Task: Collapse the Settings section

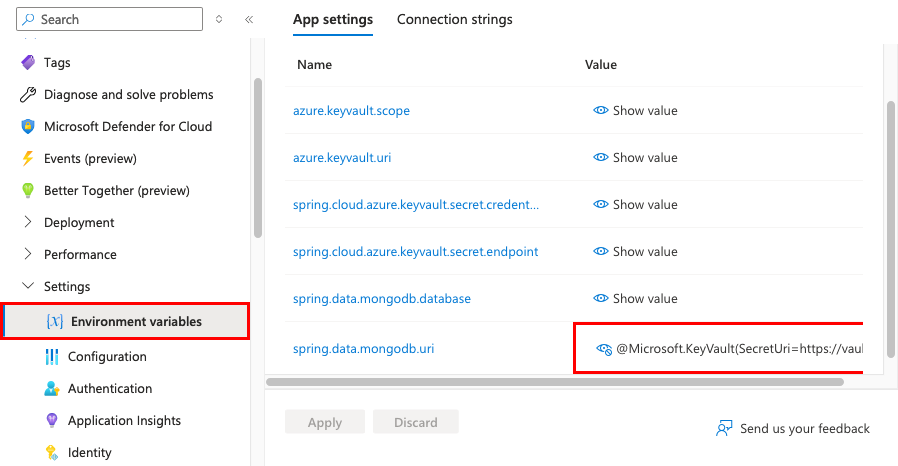Action: coord(28,286)
